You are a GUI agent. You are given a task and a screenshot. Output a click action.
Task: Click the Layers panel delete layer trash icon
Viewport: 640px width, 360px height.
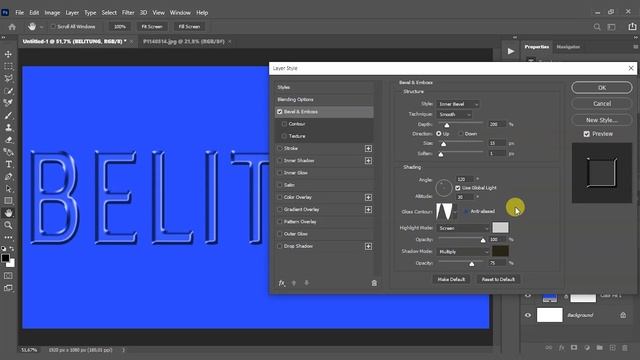[625, 348]
